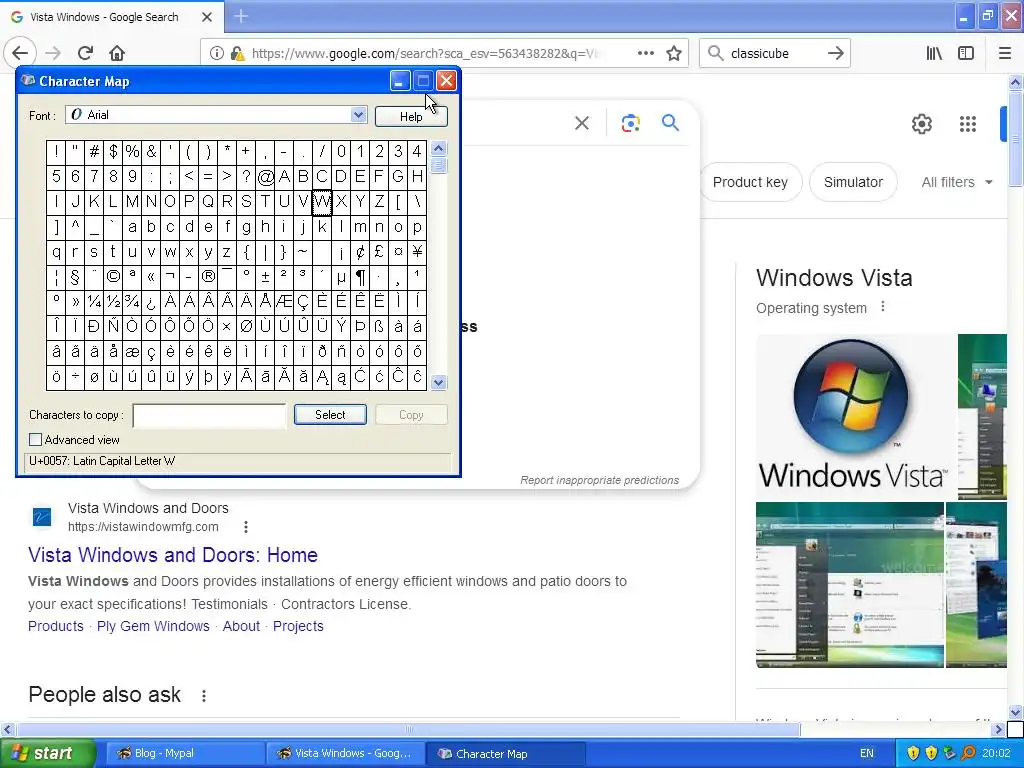Viewport: 1024px width, 768px height.
Task: Show site information via the info icon
Action: click(x=216, y=54)
